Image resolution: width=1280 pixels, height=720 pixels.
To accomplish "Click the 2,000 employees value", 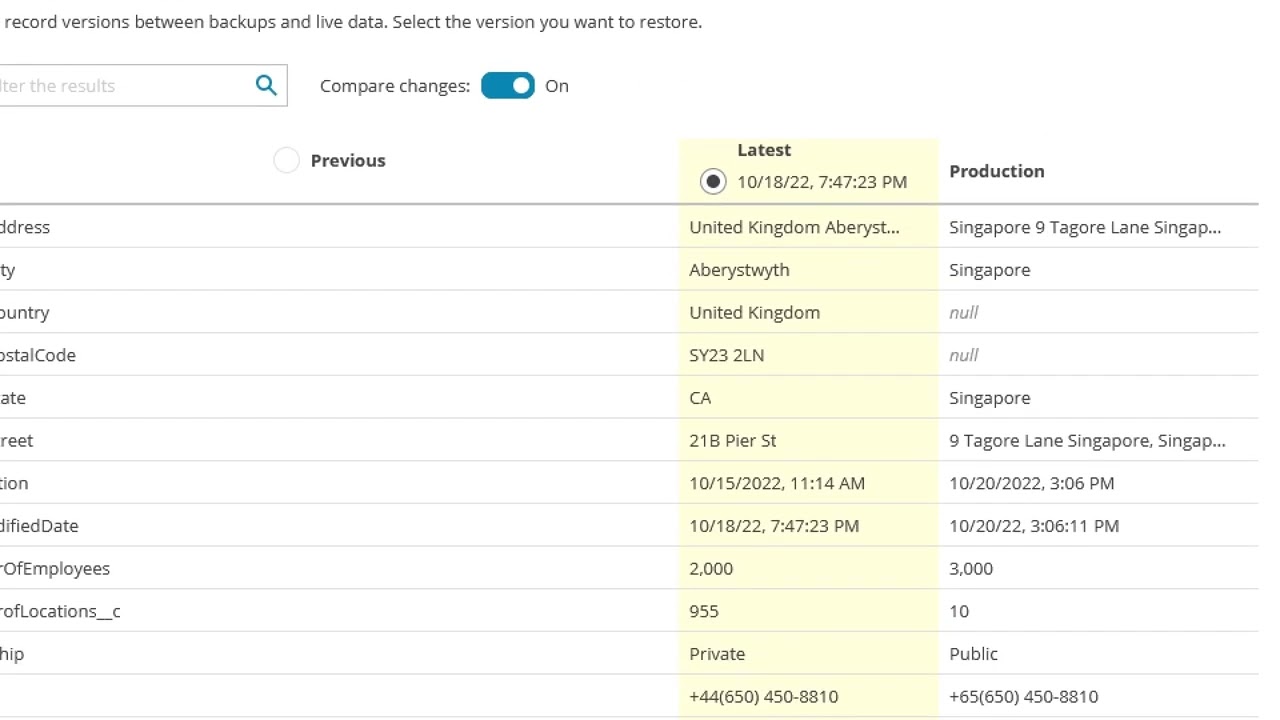I will tap(711, 568).
